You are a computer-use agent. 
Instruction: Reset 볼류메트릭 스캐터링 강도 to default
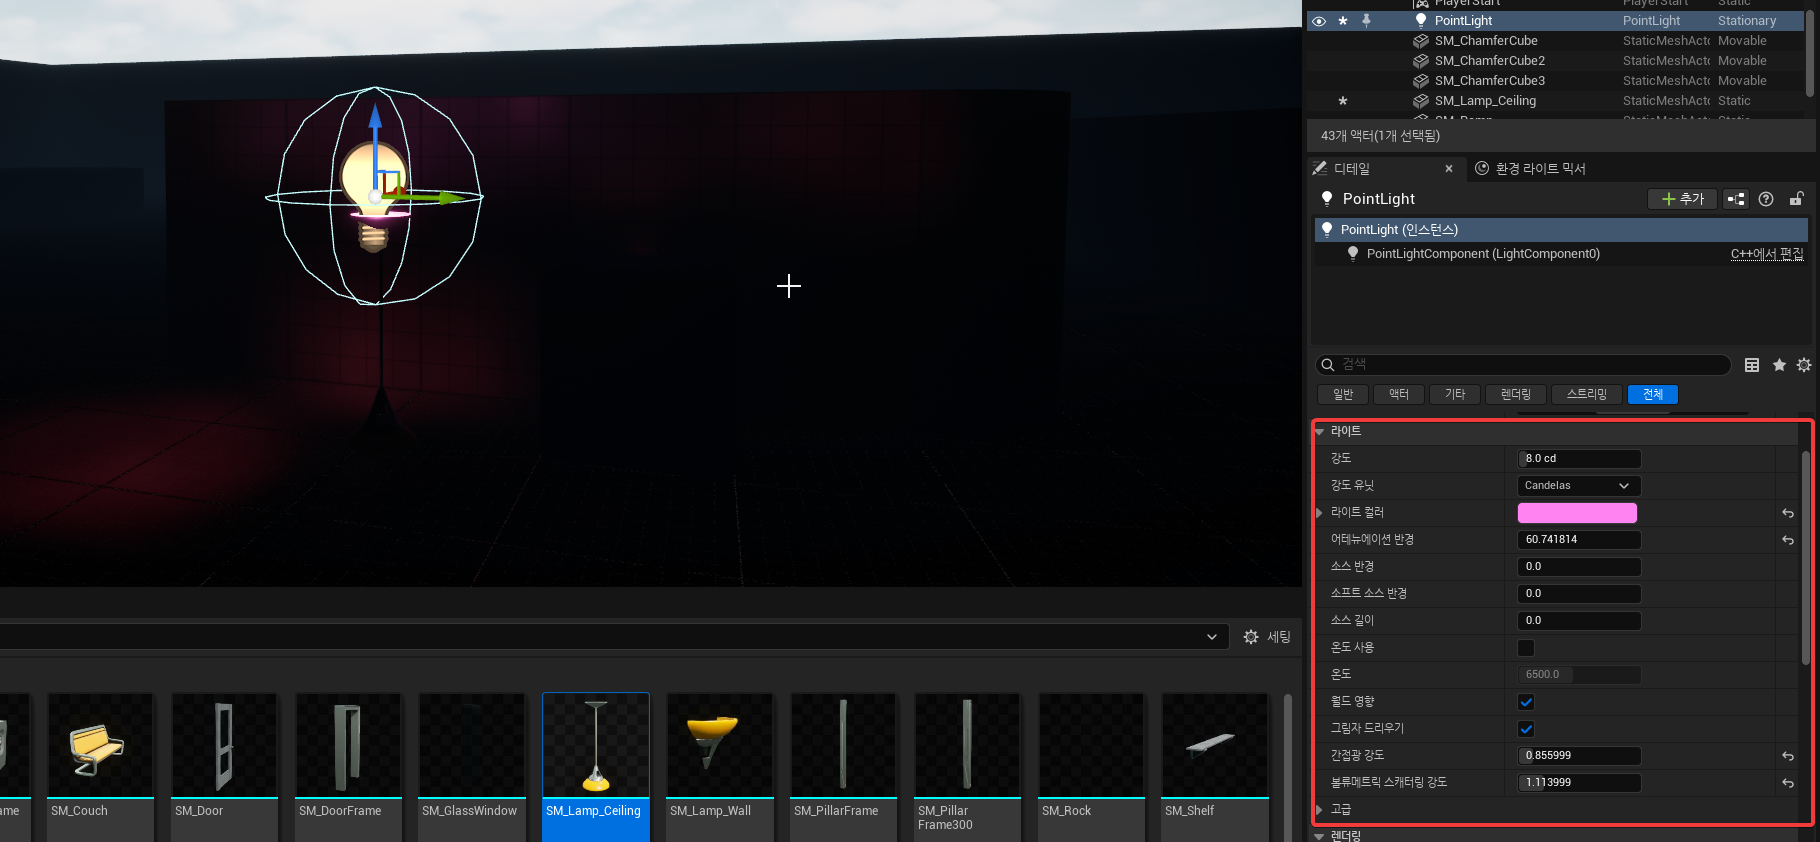click(x=1788, y=783)
